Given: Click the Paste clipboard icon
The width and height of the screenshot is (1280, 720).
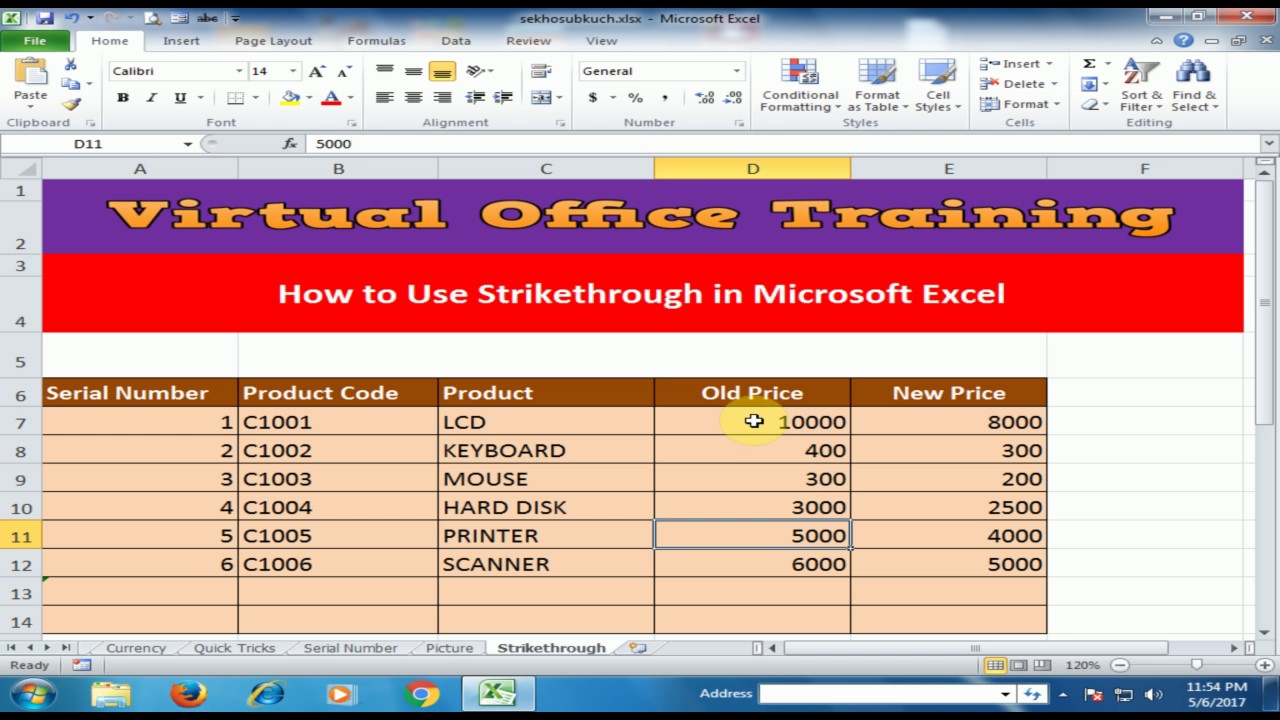Looking at the screenshot, I should (30, 72).
